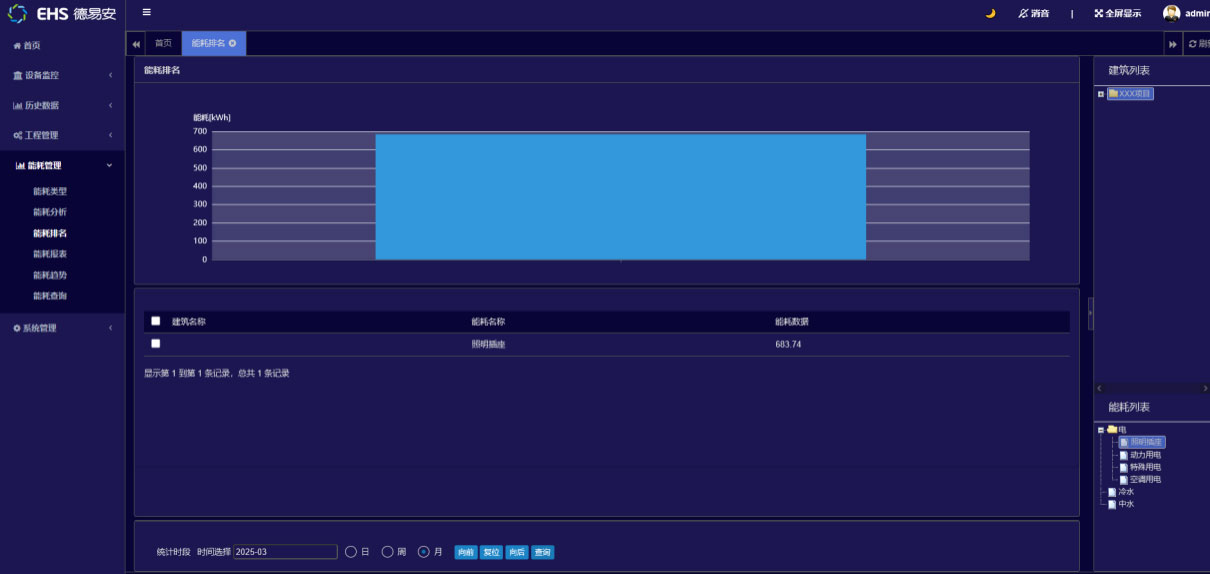Open 能耗分析 in the sidebar
1210x574 pixels.
[50, 212]
